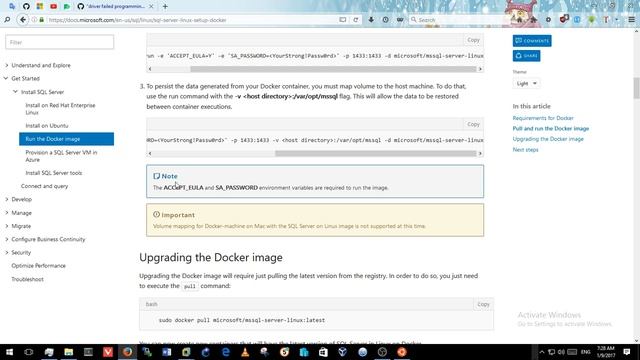Open the Theme dropdown set to Light
This screenshot has height=360, width=640.
point(527,83)
